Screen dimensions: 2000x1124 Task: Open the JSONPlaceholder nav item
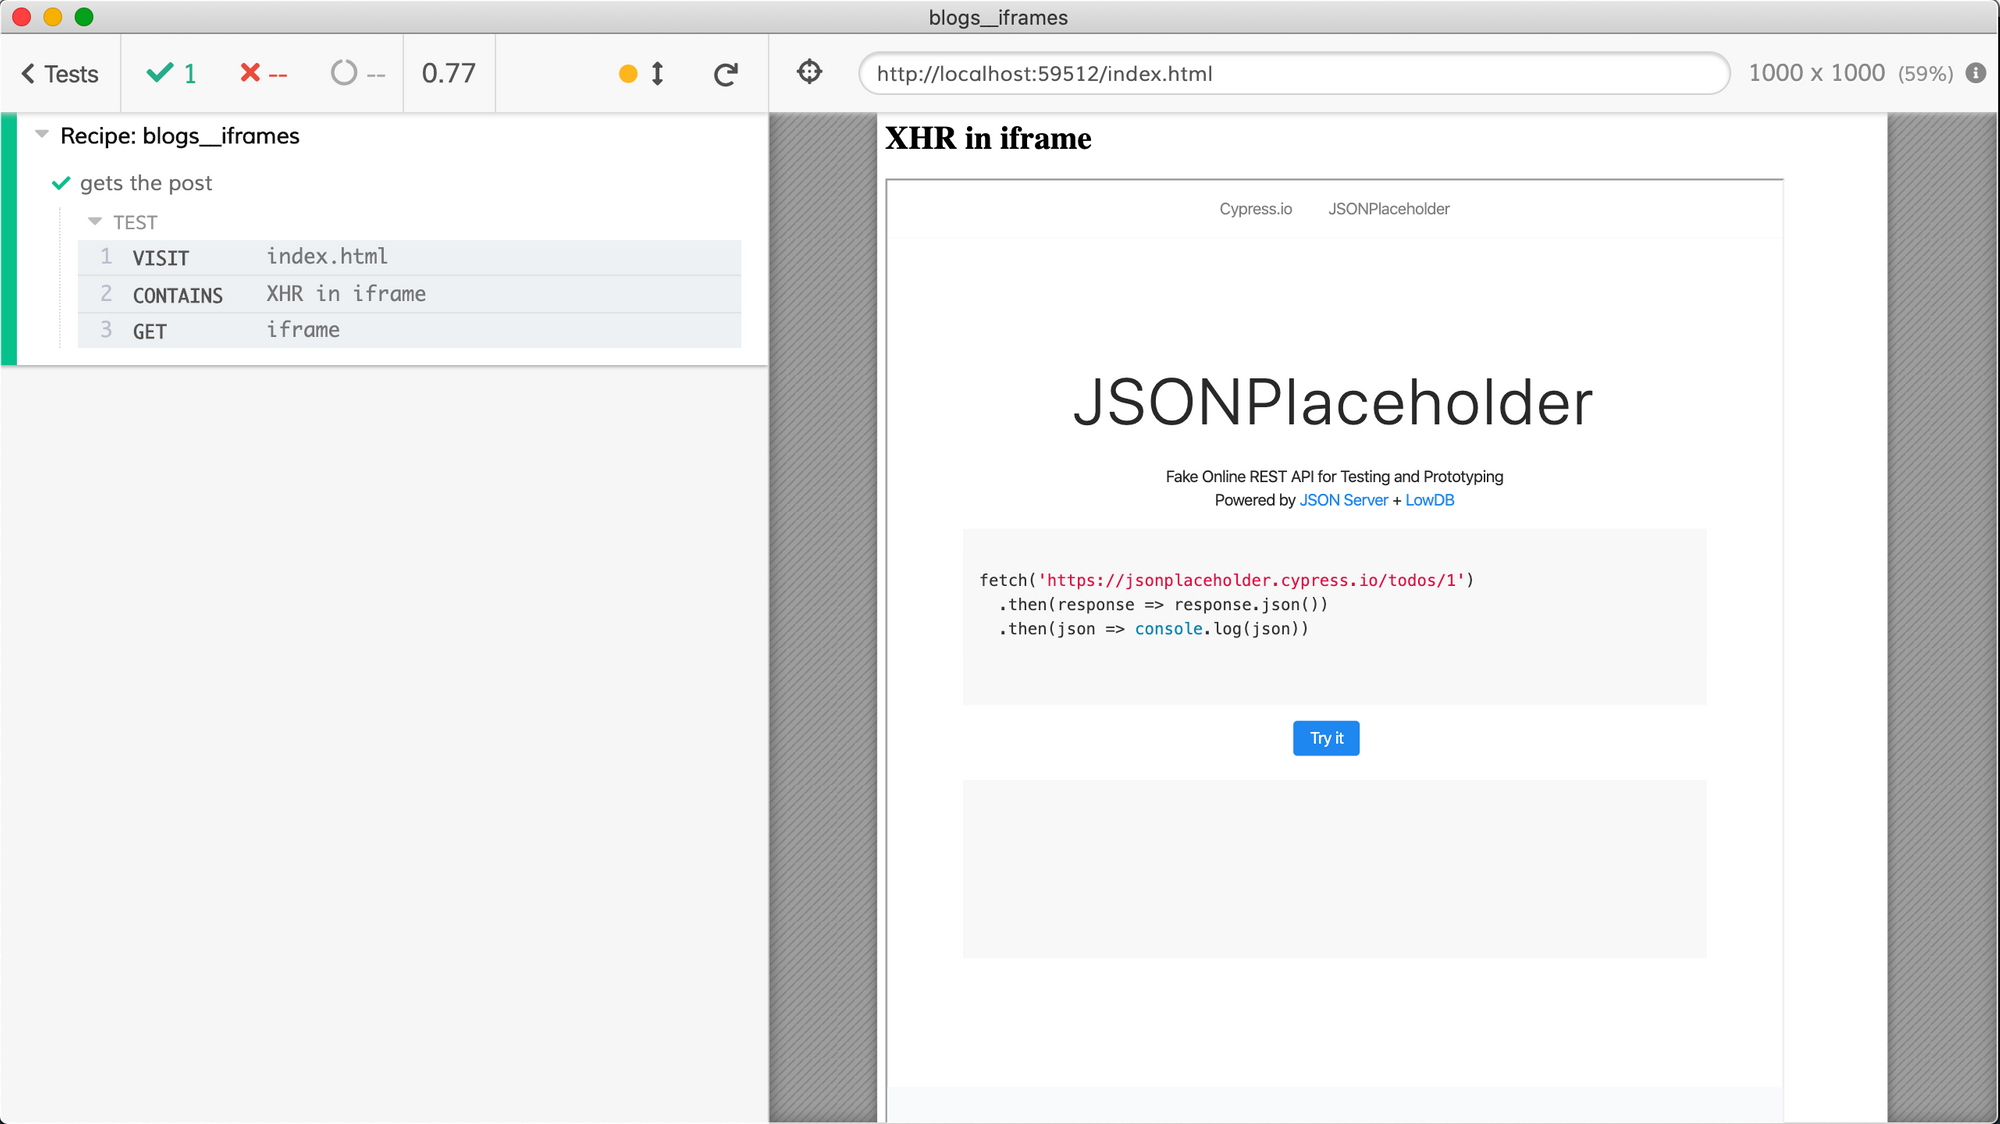point(1388,209)
